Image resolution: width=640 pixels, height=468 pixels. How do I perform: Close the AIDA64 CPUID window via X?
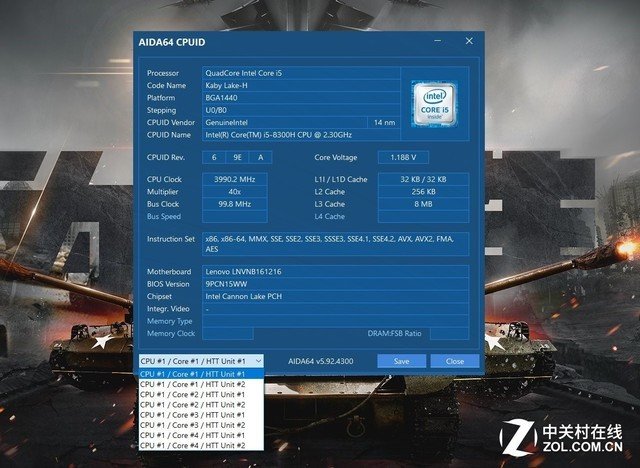tap(468, 42)
